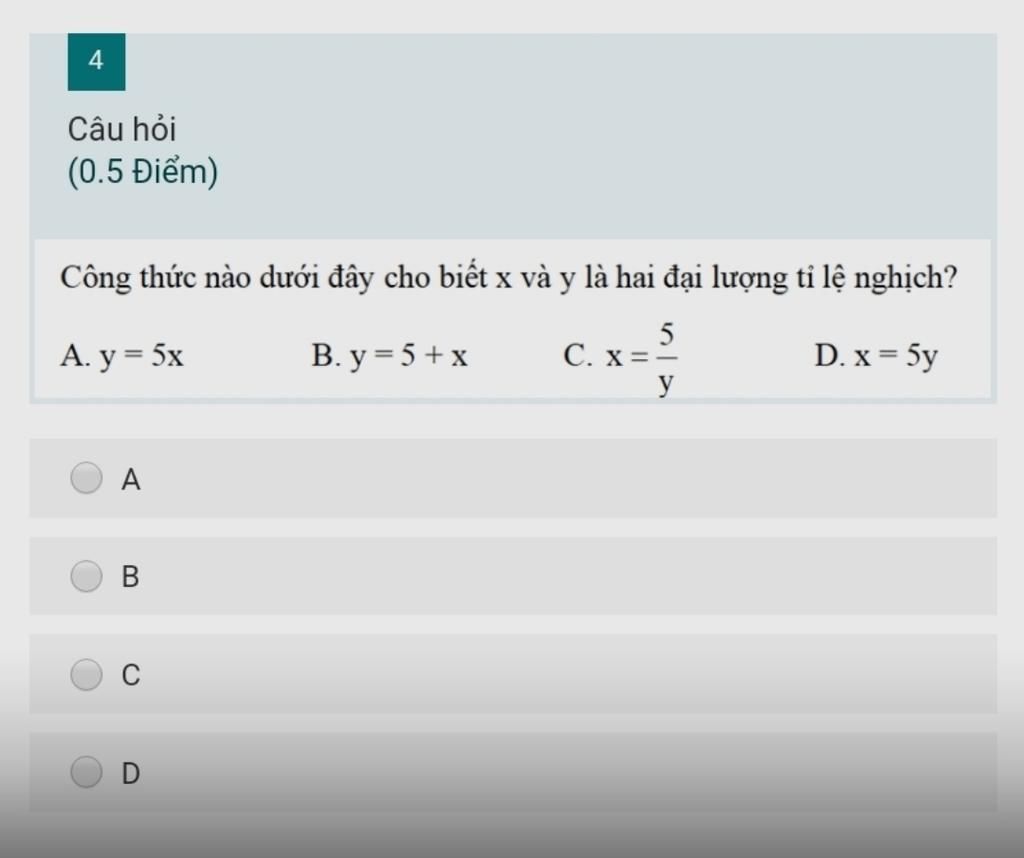Click the letter label C beside its radio
Screen dimensions: 1024x858
coord(131,676)
